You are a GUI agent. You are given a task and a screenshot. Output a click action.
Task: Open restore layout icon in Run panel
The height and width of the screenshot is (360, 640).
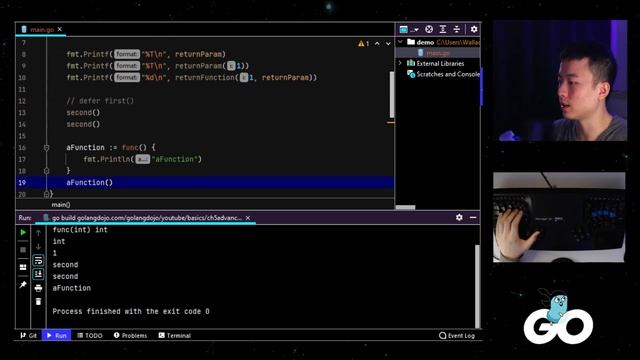23,267
